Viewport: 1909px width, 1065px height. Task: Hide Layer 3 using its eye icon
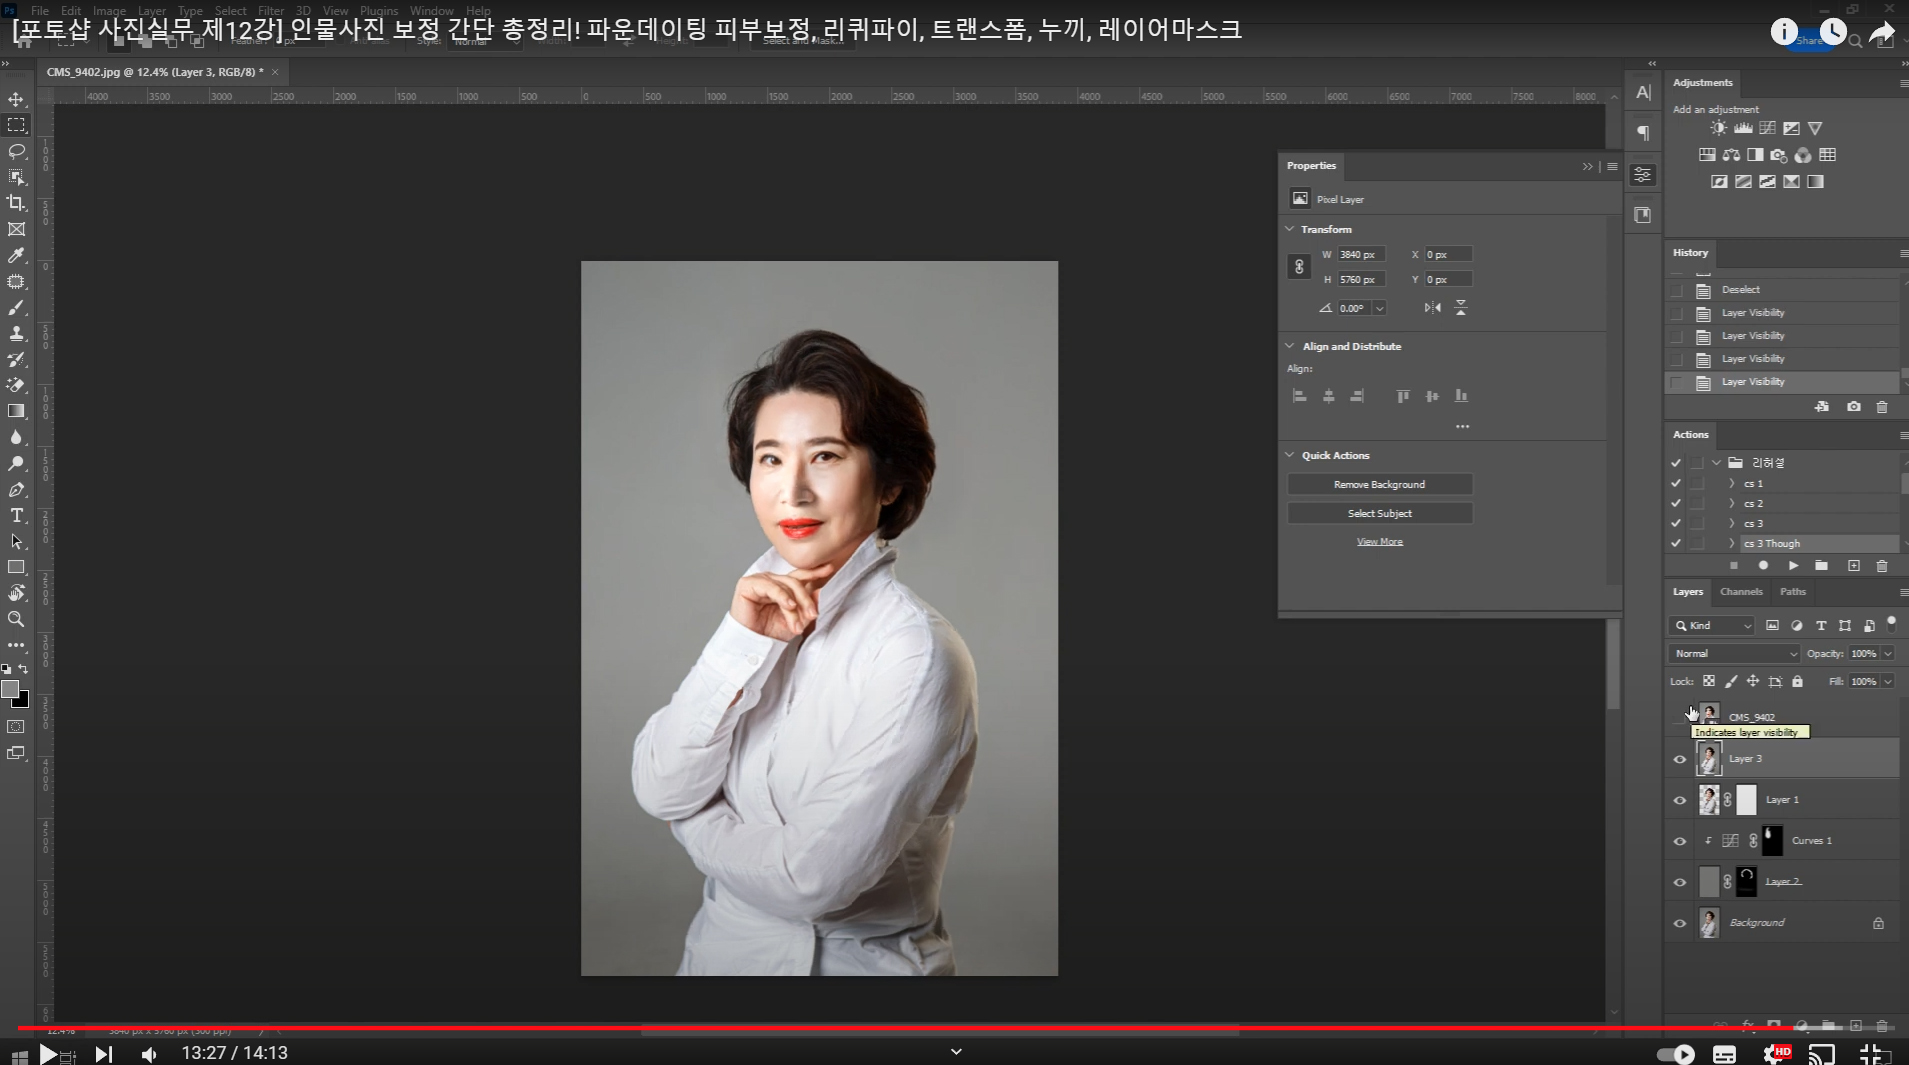pyautogui.click(x=1680, y=759)
